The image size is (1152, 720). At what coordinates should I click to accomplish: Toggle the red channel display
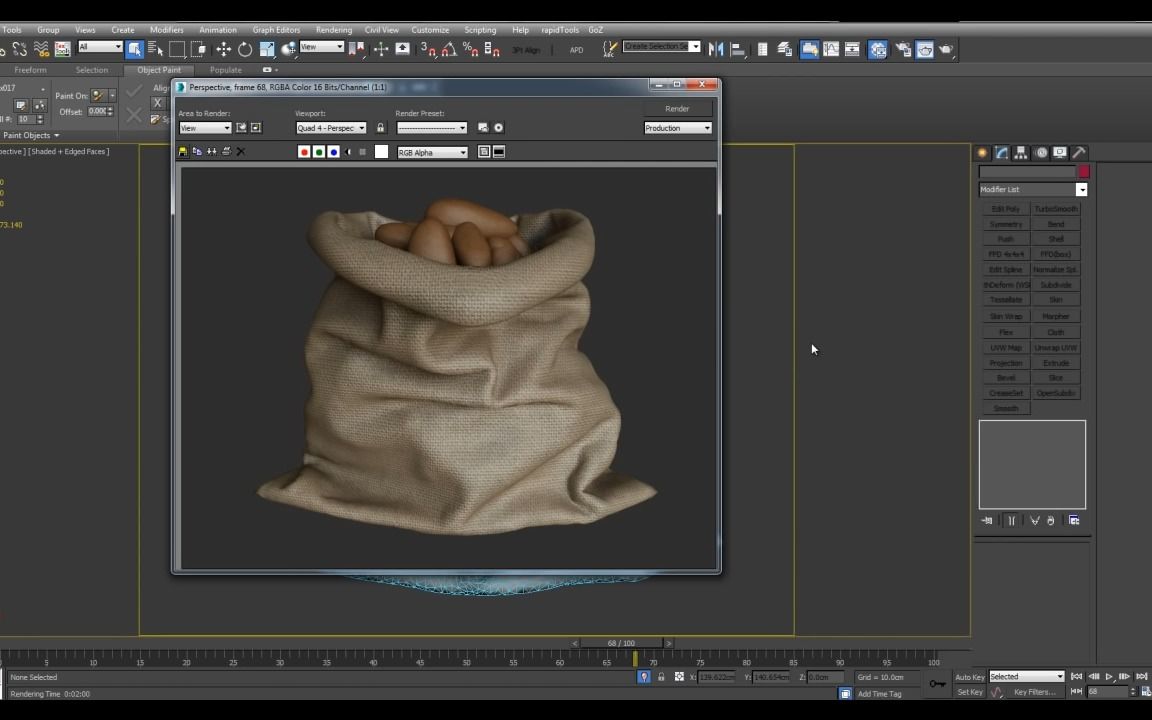pyautogui.click(x=304, y=152)
